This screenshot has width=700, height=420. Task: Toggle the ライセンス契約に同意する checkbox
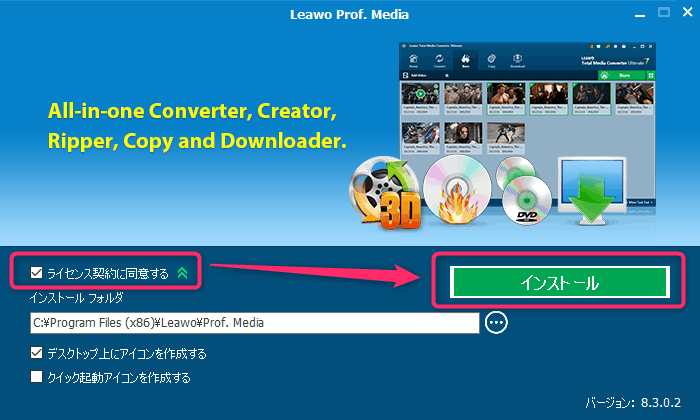pyautogui.click(x=37, y=271)
